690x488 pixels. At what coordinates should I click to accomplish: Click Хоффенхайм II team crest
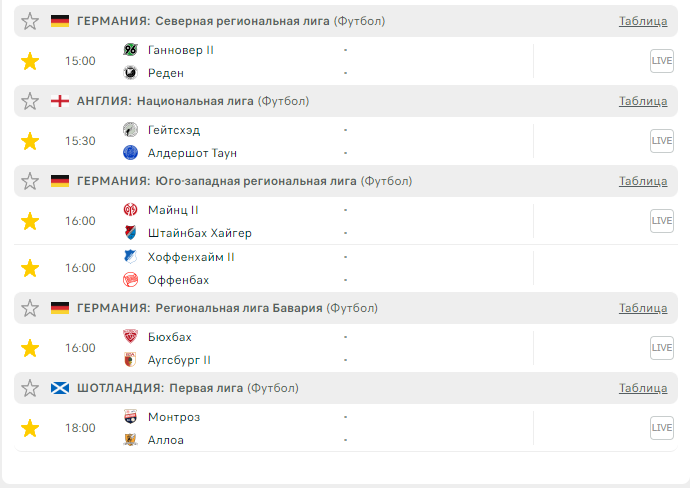130,257
